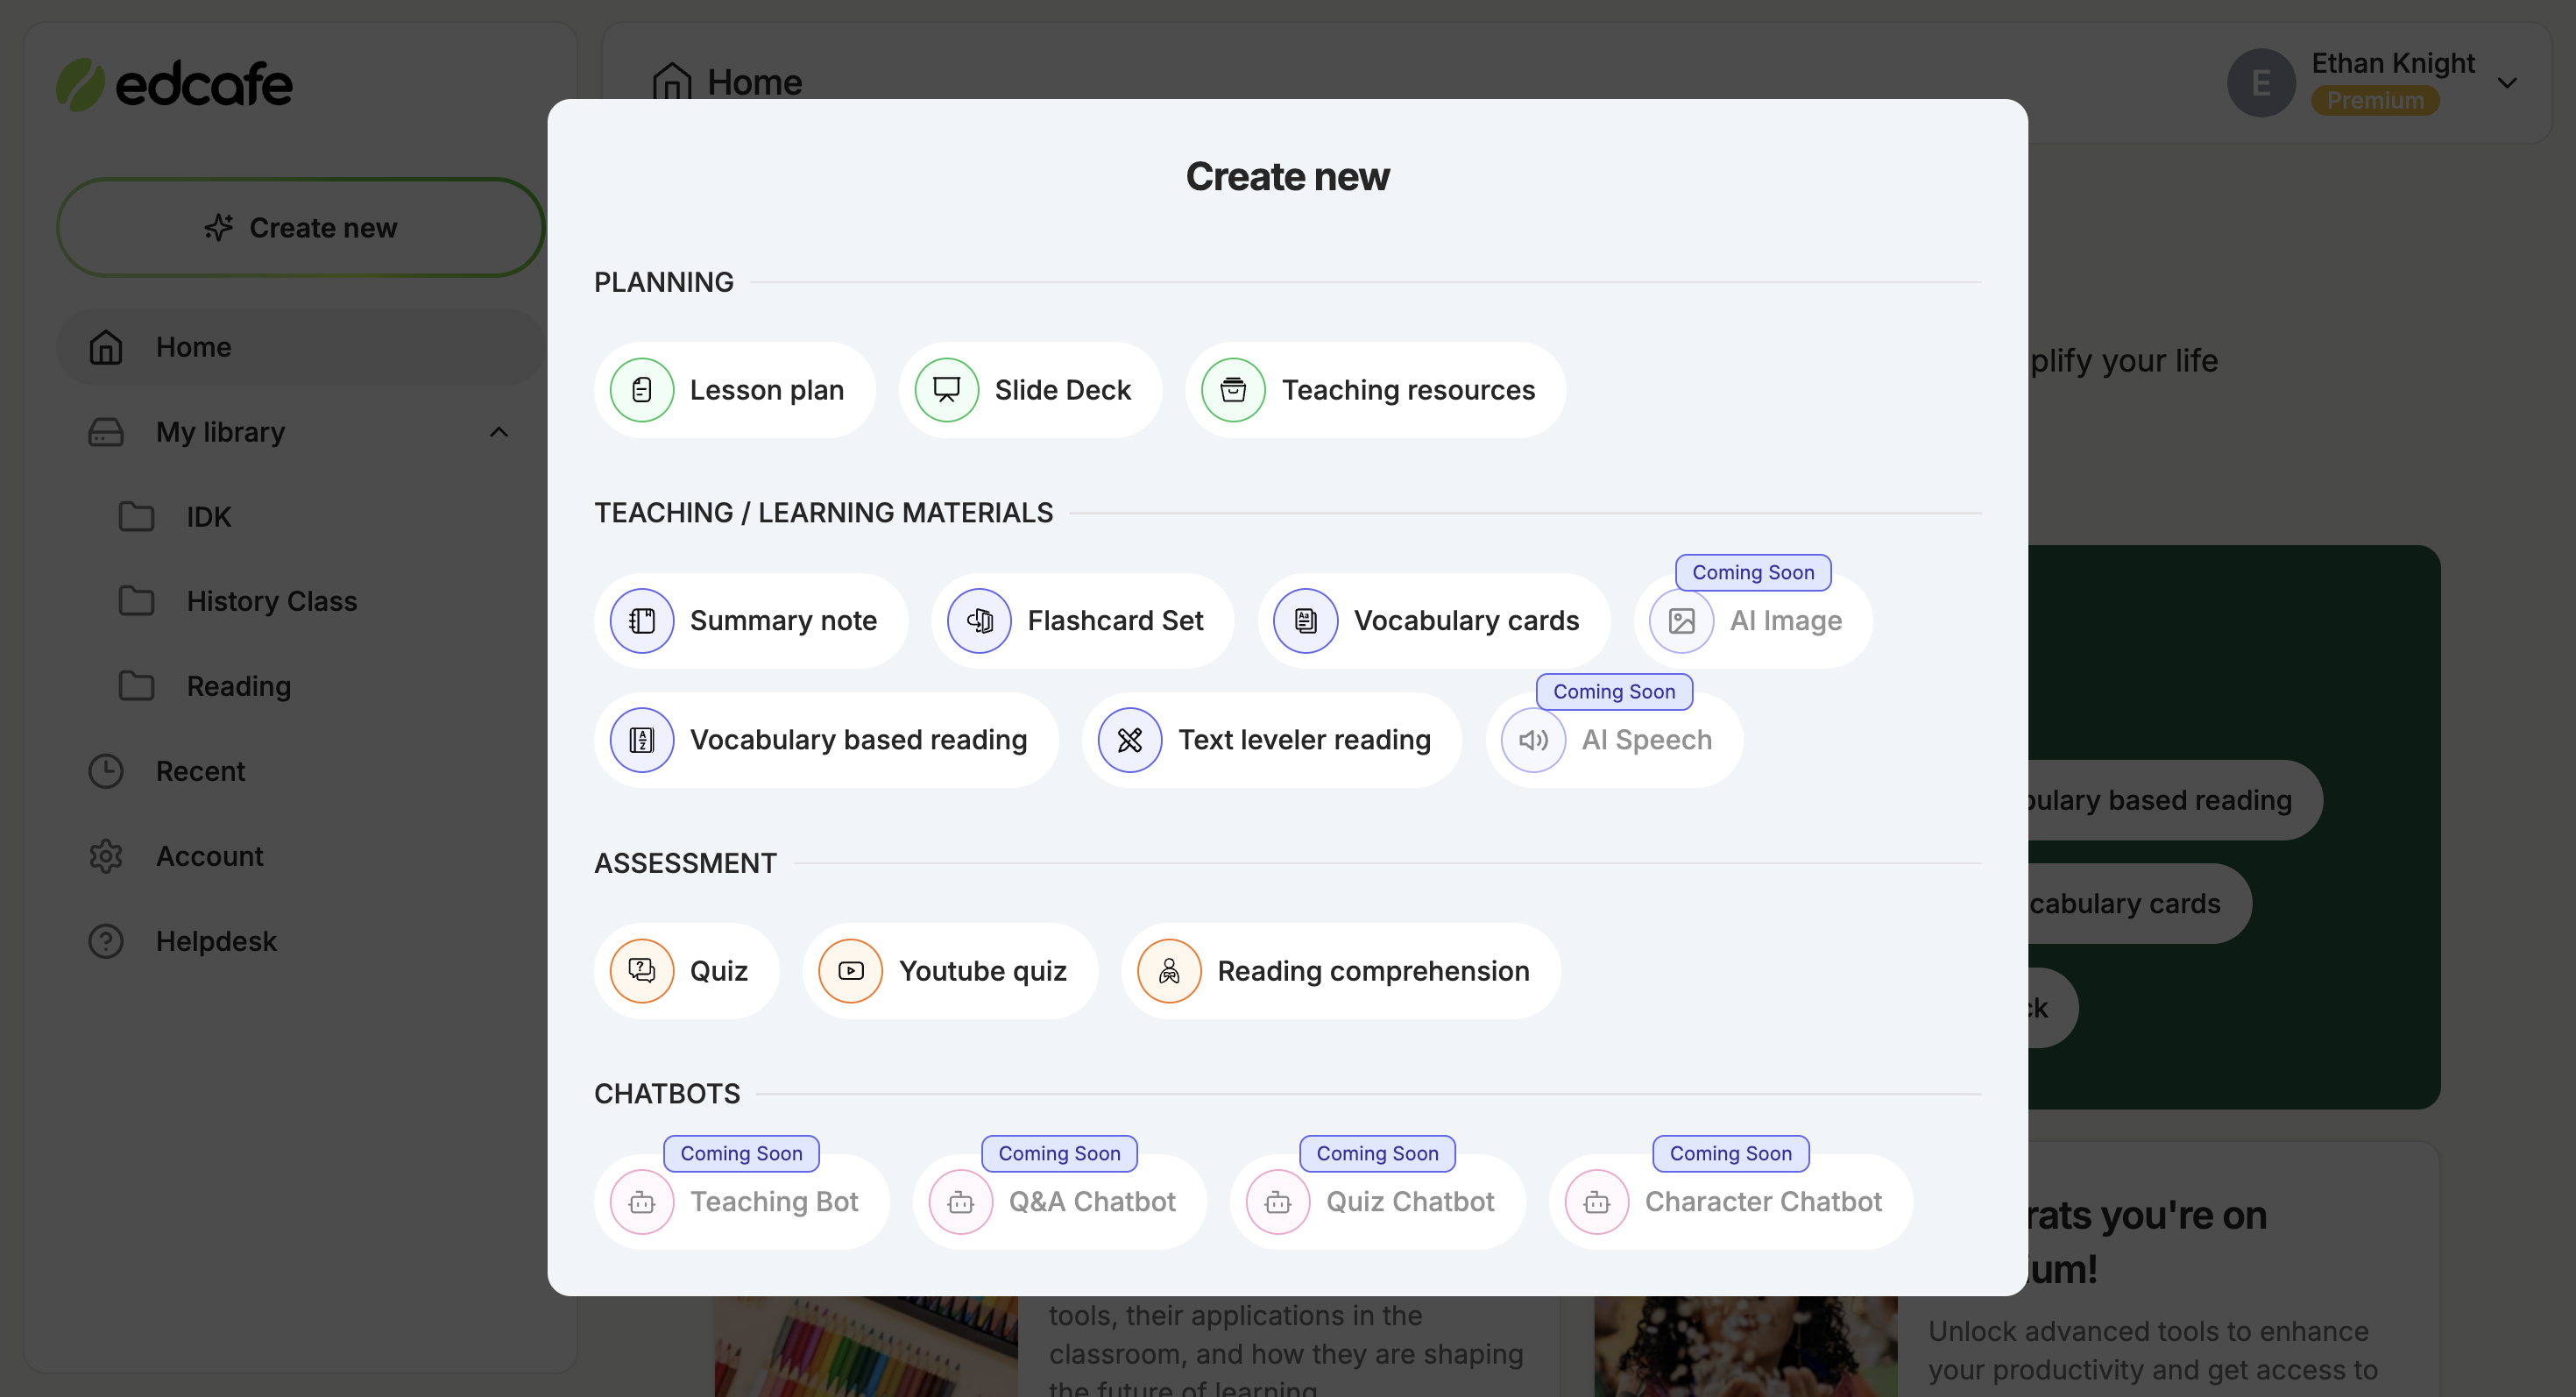Click the AI Image label
This screenshot has width=2576, height=1397.
(1786, 621)
